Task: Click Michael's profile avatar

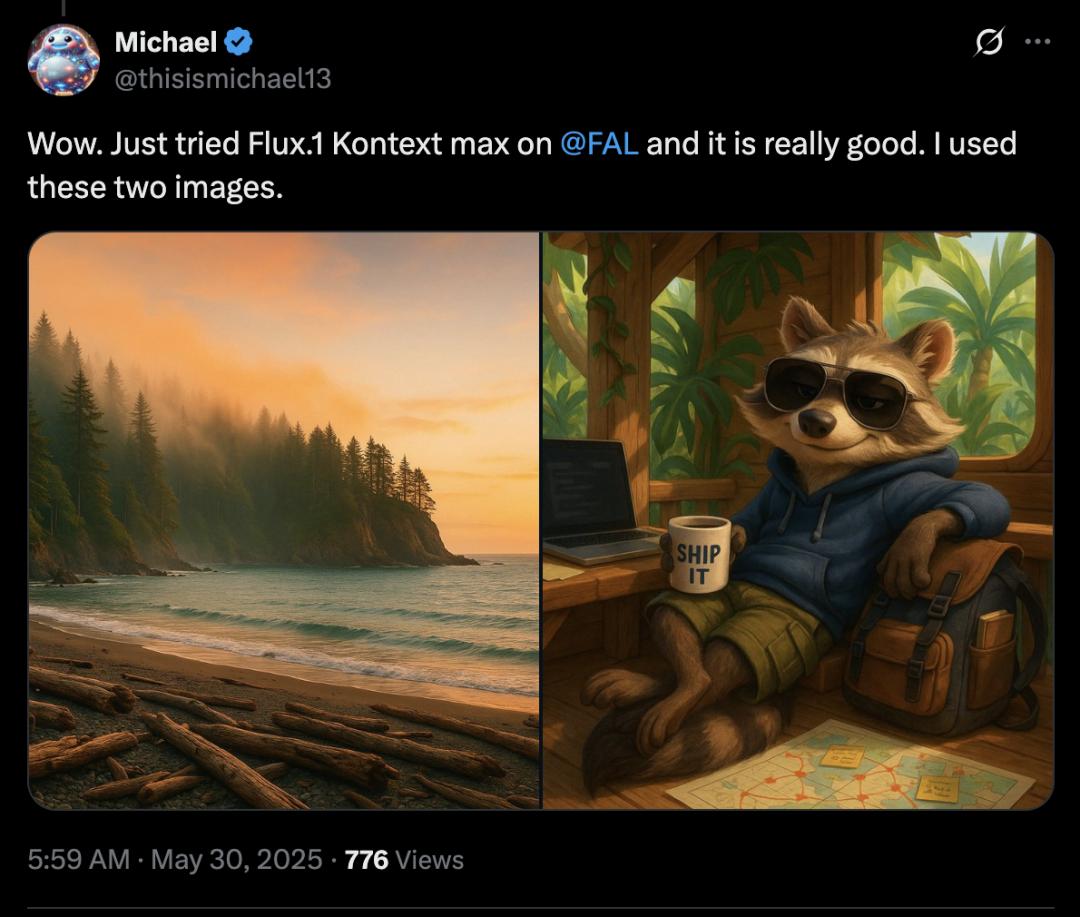Action: (x=64, y=59)
